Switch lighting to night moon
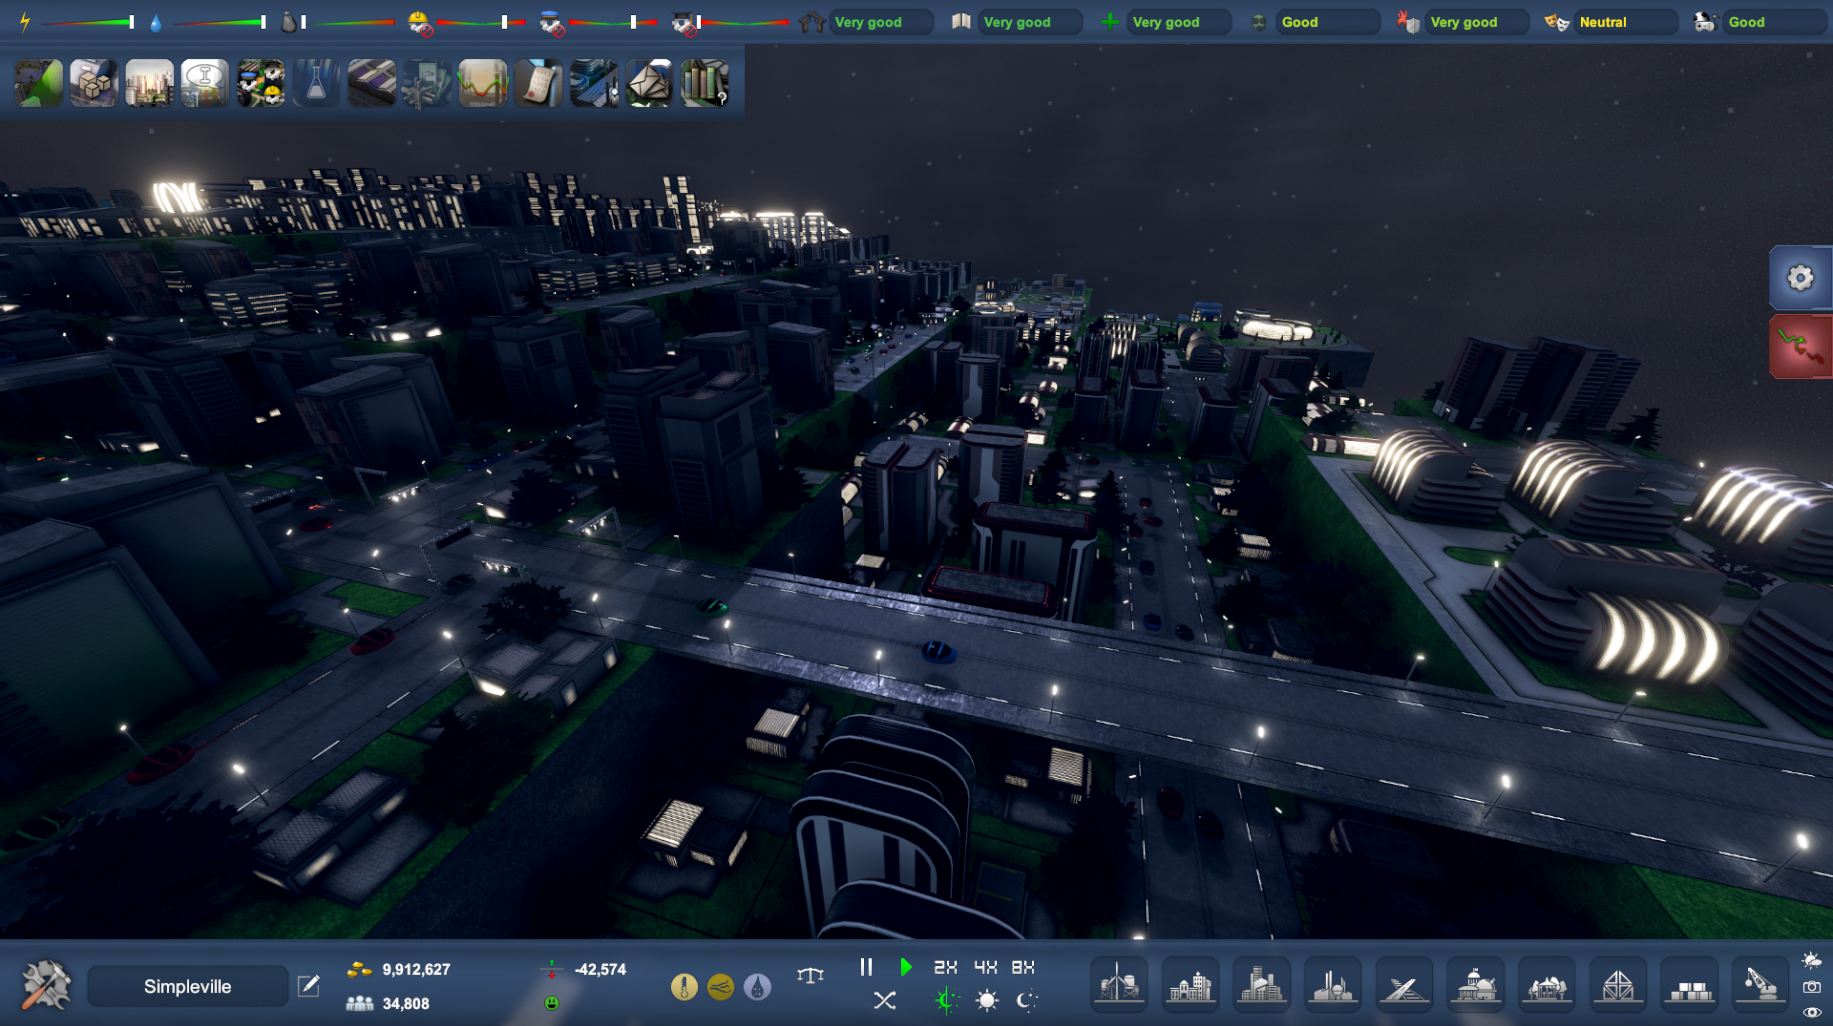 pyautogui.click(x=1026, y=1000)
